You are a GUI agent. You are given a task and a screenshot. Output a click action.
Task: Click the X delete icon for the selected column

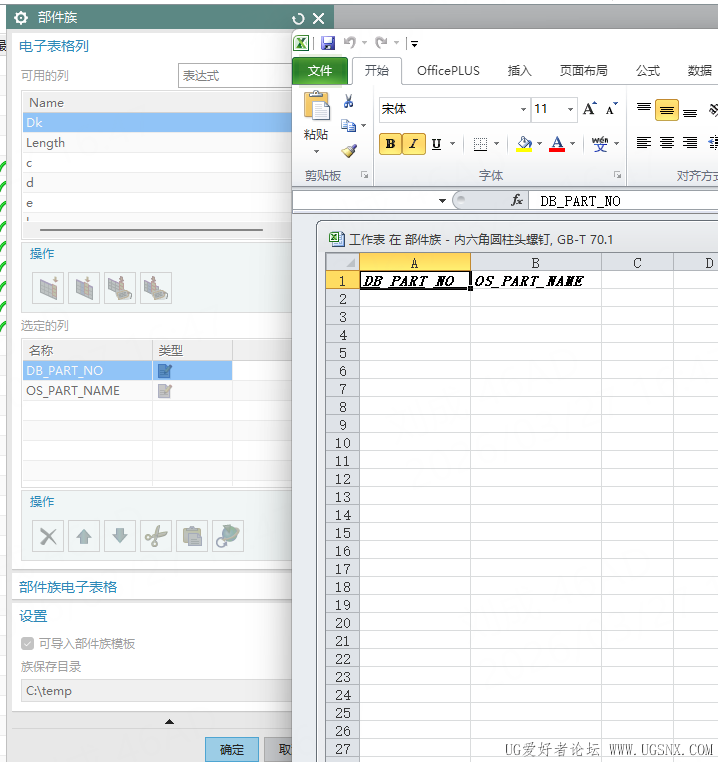pyautogui.click(x=48, y=536)
